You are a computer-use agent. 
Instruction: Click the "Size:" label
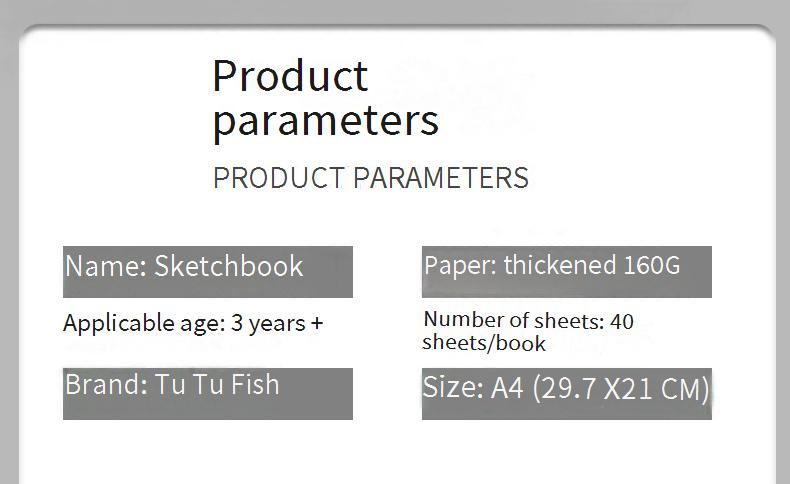[453, 388]
